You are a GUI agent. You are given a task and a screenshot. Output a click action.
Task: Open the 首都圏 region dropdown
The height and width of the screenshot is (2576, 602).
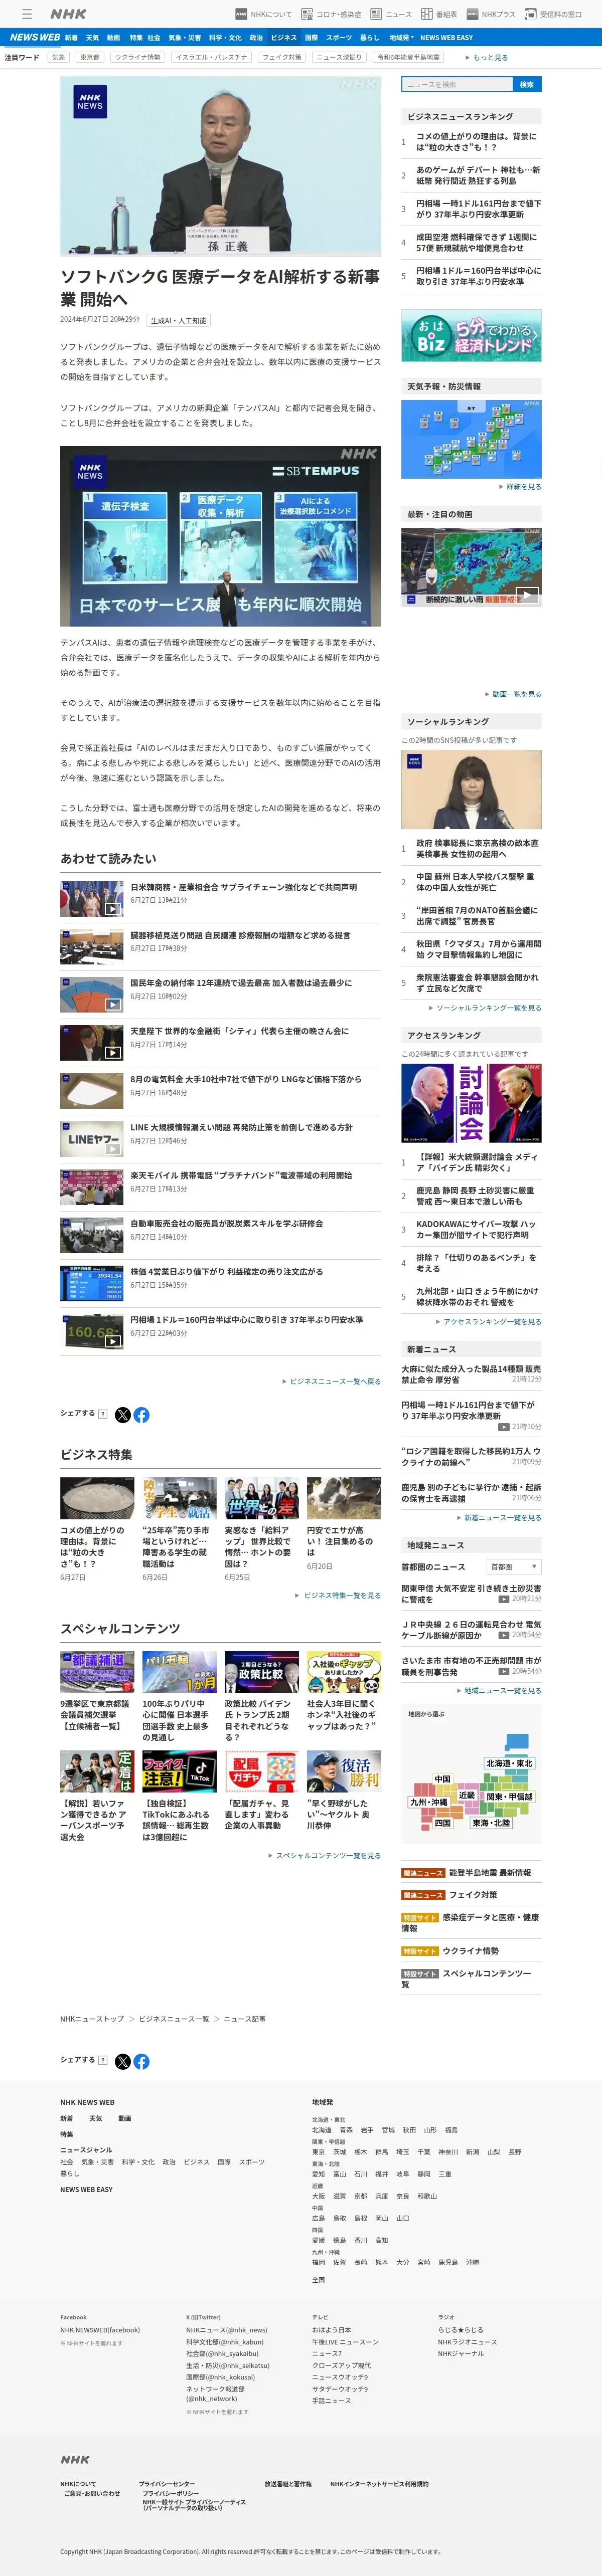point(514,1566)
